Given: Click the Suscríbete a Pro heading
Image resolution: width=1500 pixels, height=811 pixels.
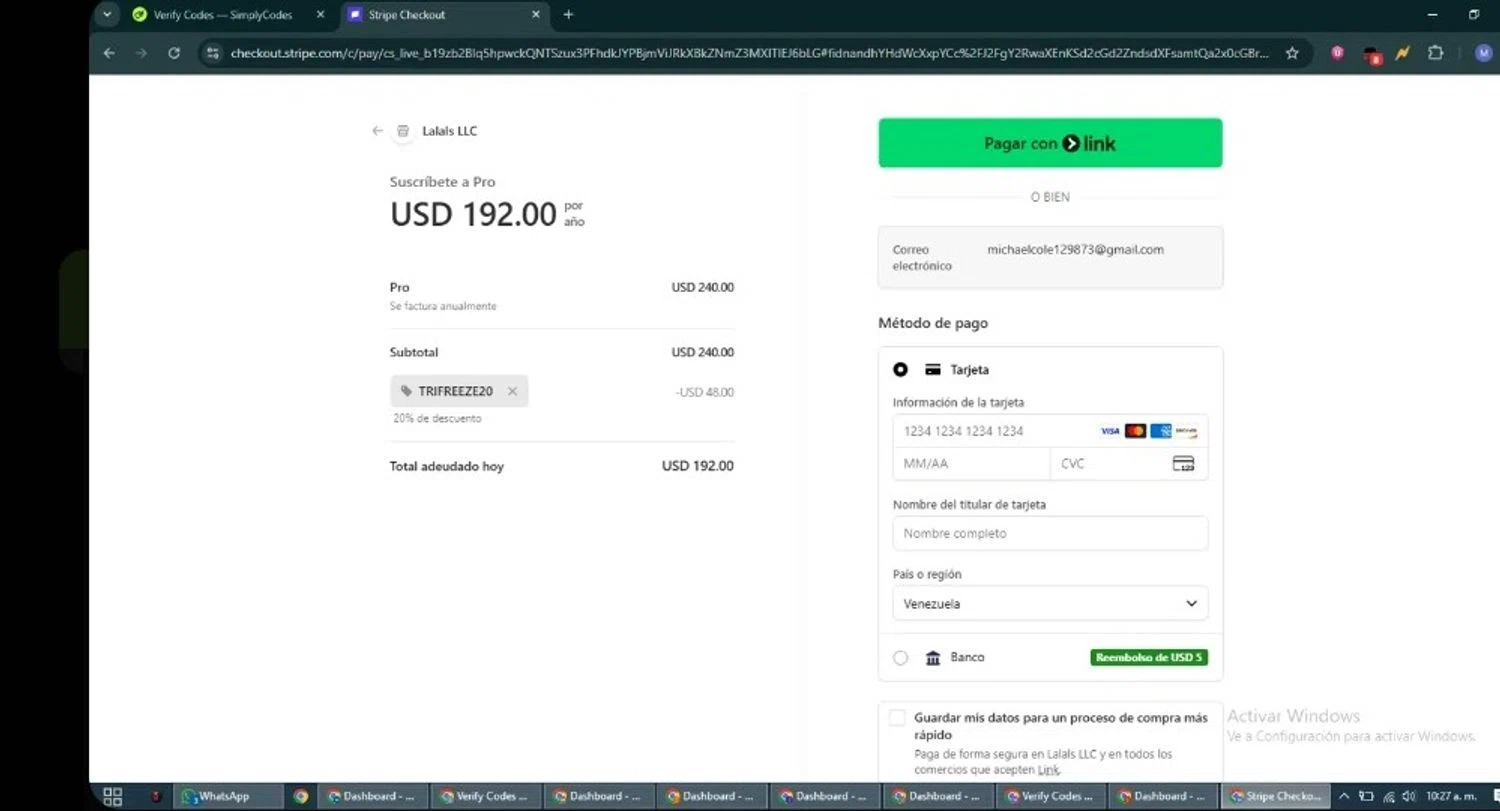Looking at the screenshot, I should click(442, 182).
